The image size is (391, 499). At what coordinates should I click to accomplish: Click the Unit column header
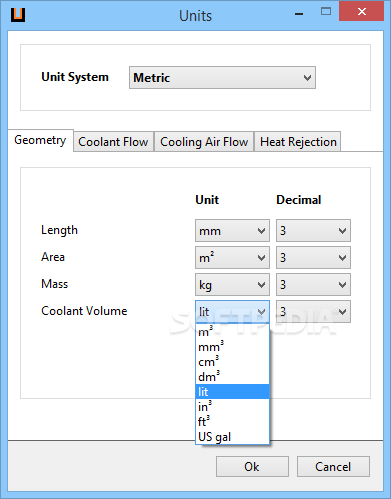207,200
